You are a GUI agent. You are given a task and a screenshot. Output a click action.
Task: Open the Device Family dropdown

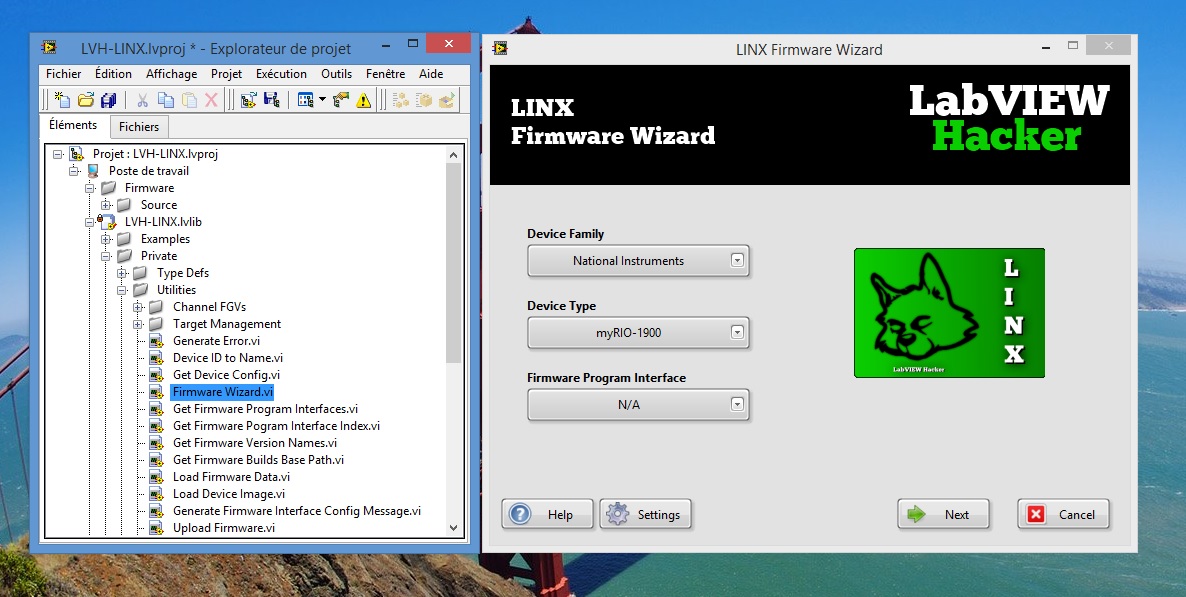pos(638,261)
